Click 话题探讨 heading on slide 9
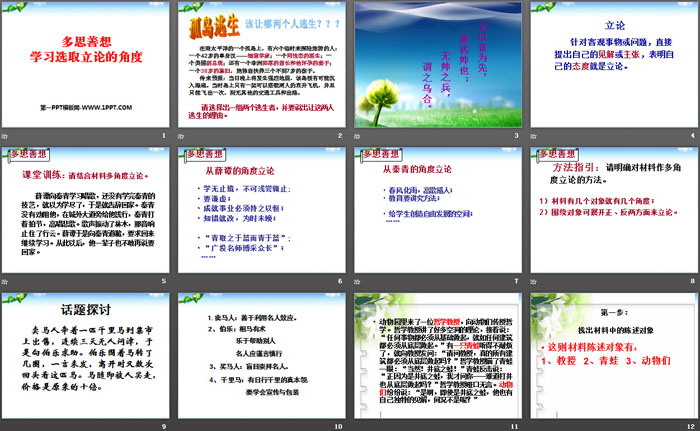Viewport: 700px width, 431px height. coord(86,310)
